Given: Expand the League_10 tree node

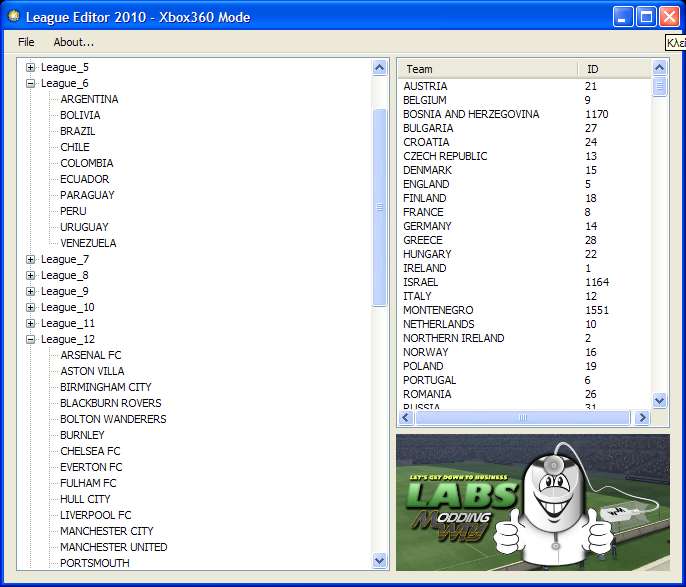Looking at the screenshot, I should click(31, 307).
